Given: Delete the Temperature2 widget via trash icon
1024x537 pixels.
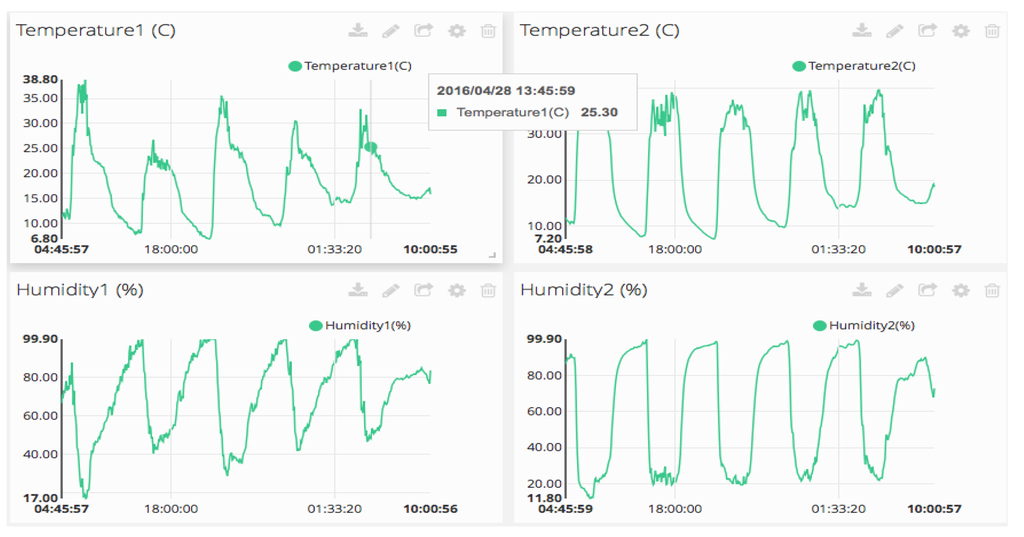Looking at the screenshot, I should click(x=992, y=31).
